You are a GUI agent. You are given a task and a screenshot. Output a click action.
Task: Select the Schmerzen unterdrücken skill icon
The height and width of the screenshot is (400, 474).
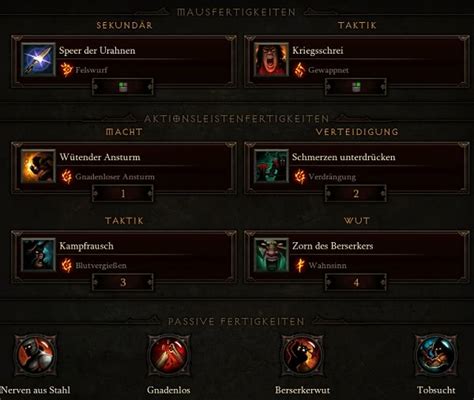coord(271,166)
